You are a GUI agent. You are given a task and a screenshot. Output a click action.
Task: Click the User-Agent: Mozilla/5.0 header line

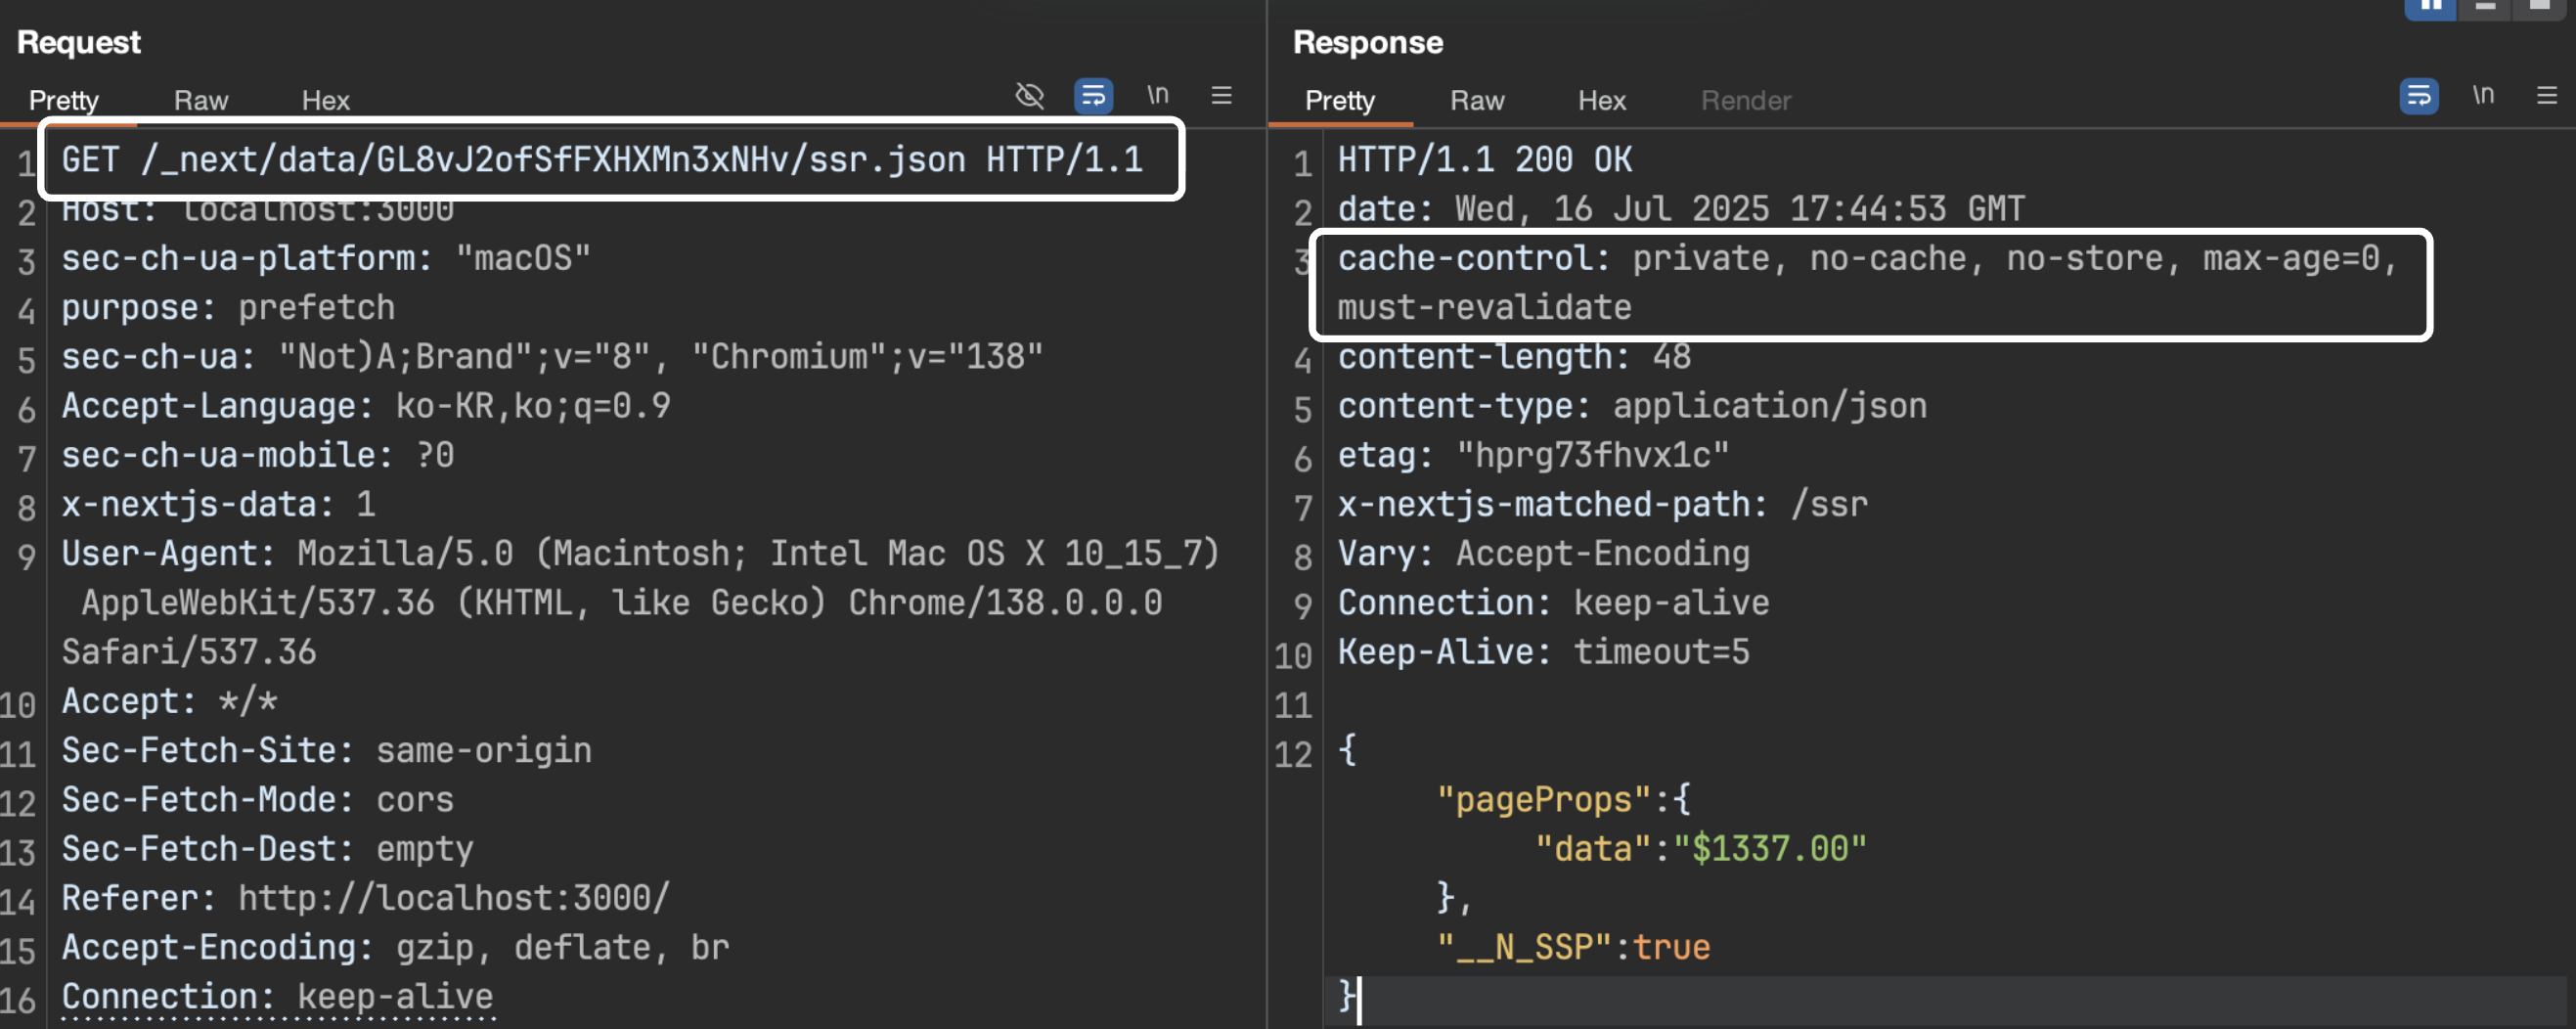tap(640, 553)
